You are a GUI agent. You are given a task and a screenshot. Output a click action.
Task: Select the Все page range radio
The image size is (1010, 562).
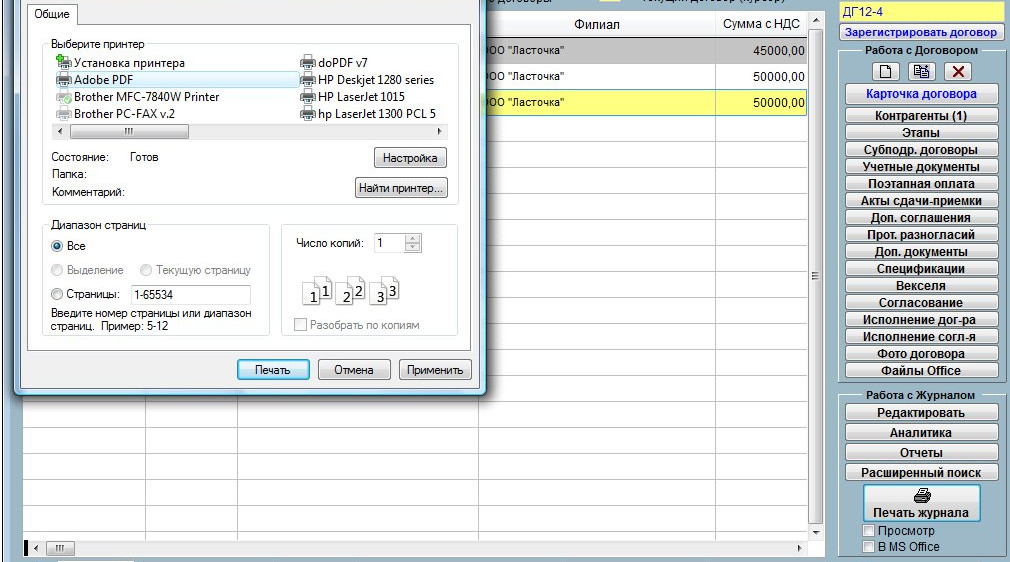[57, 246]
